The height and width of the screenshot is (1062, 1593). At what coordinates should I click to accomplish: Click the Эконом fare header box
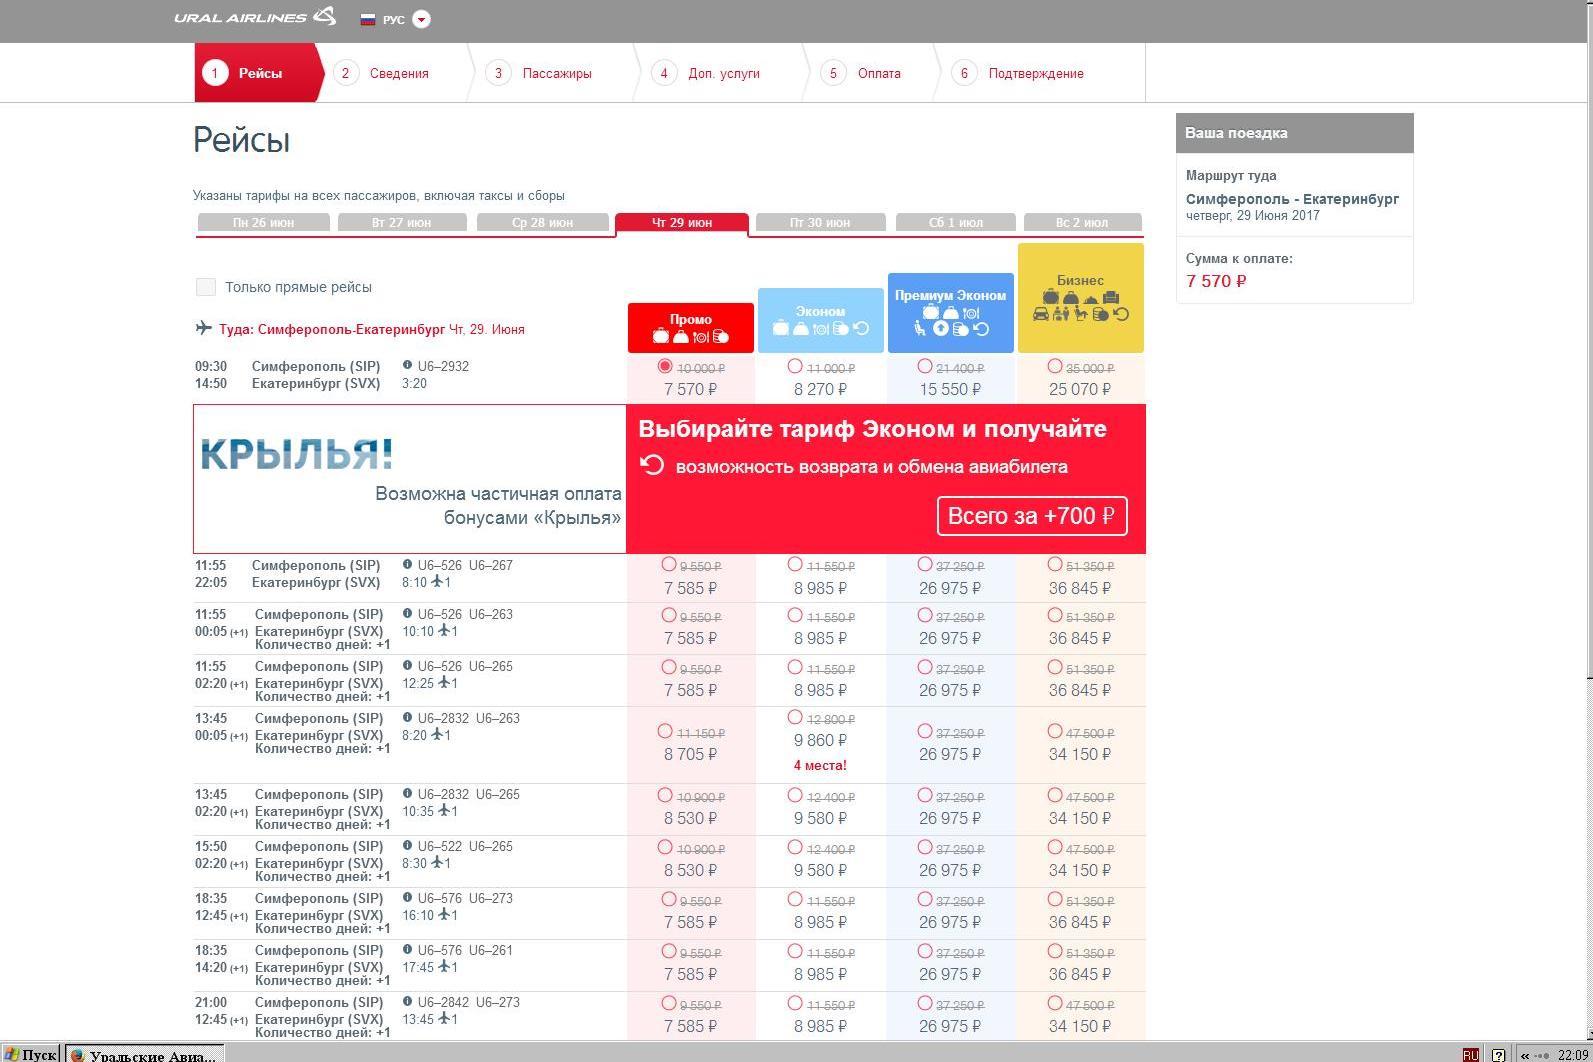(821, 320)
